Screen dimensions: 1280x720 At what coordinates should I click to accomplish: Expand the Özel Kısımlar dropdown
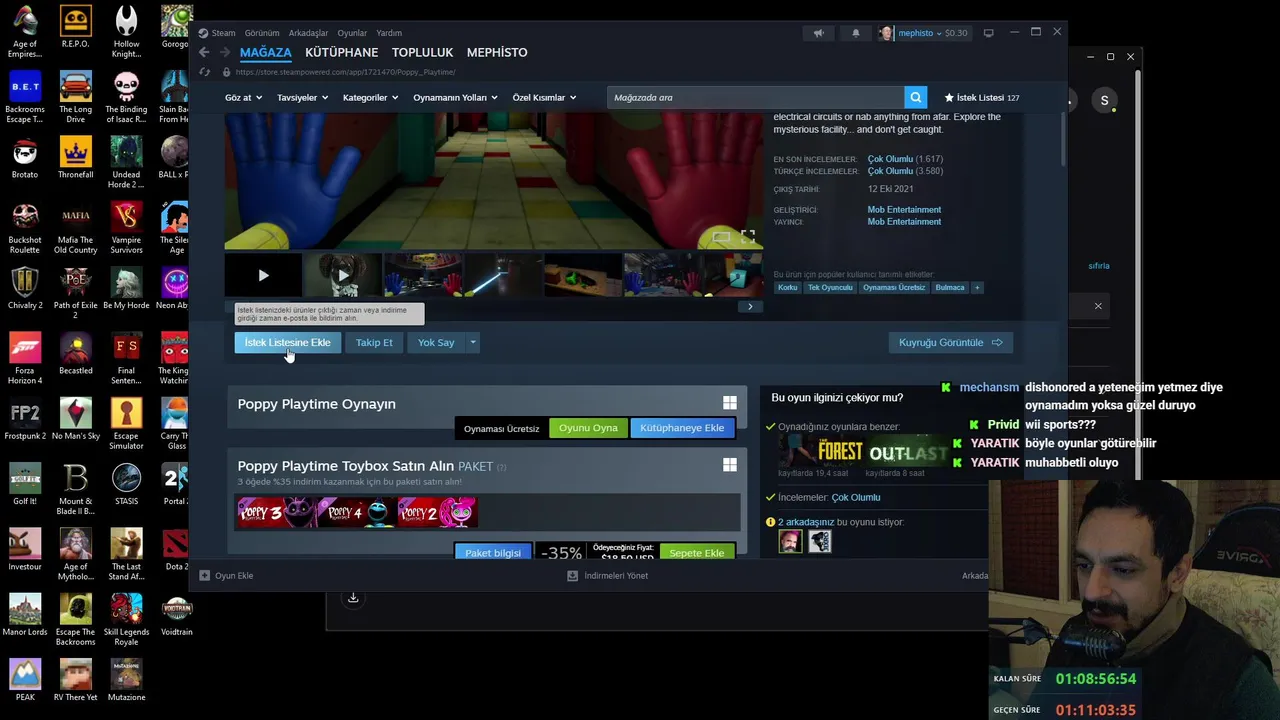click(x=544, y=97)
